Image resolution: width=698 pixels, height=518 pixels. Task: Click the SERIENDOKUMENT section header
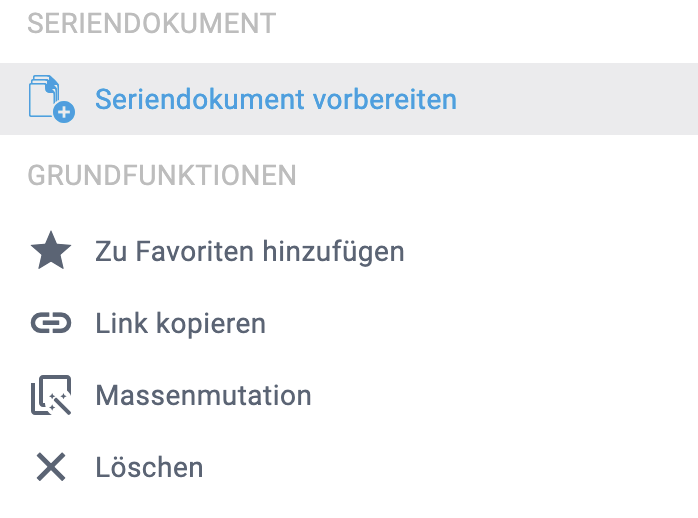[151, 24]
